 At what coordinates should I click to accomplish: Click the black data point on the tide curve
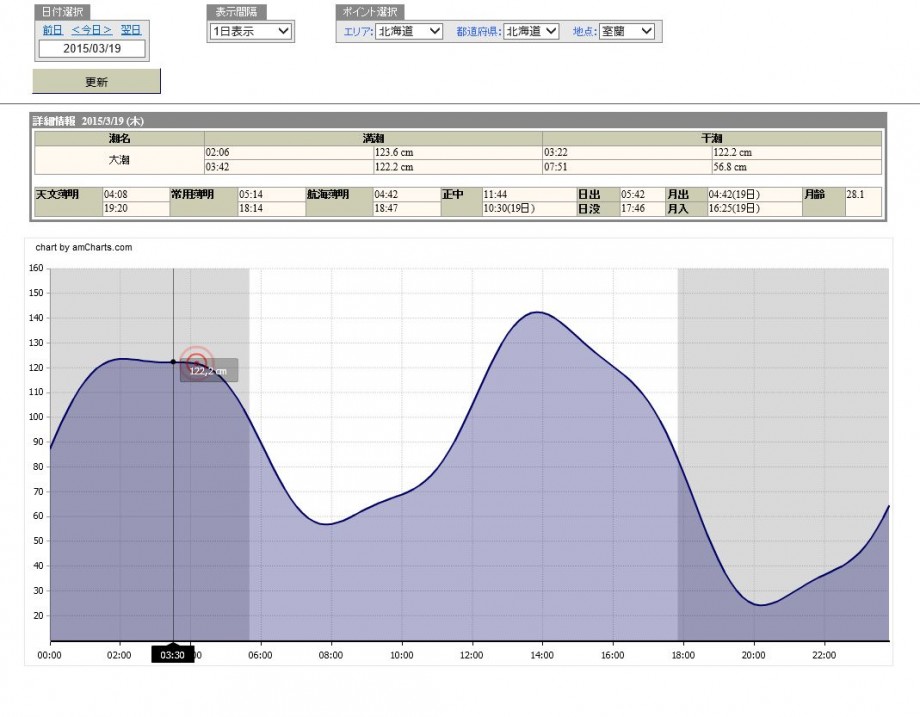coord(173,362)
